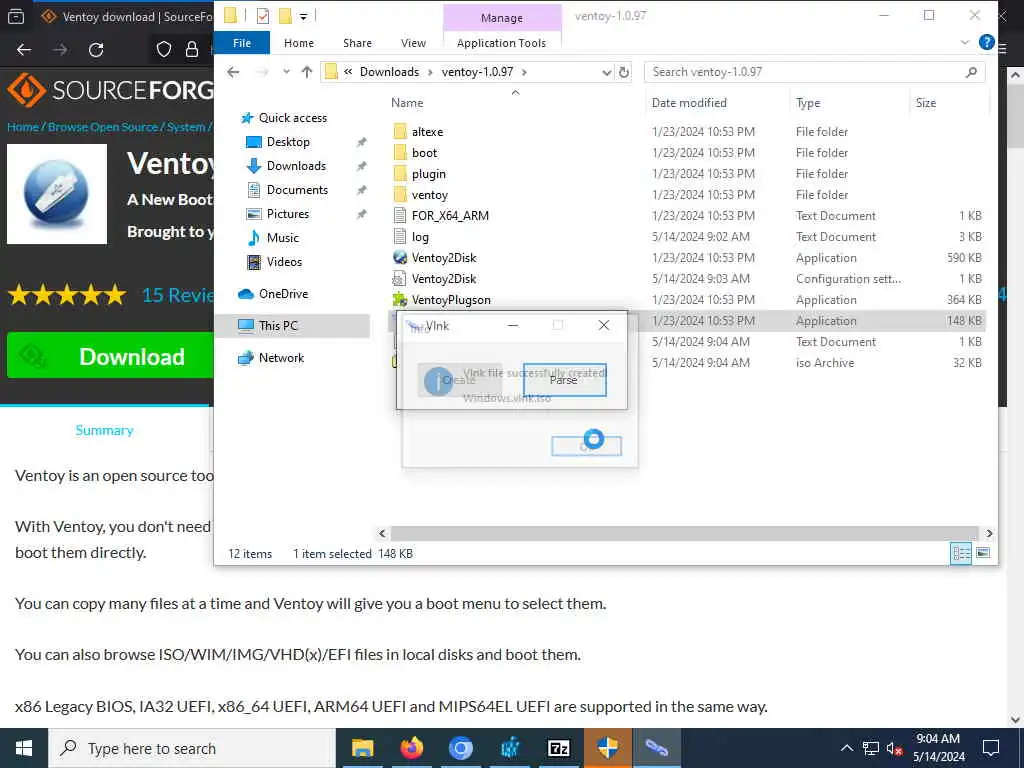The width and height of the screenshot is (1024, 768).
Task: Click the right arrow of the horizontal scrollbar
Action: [x=989, y=534]
